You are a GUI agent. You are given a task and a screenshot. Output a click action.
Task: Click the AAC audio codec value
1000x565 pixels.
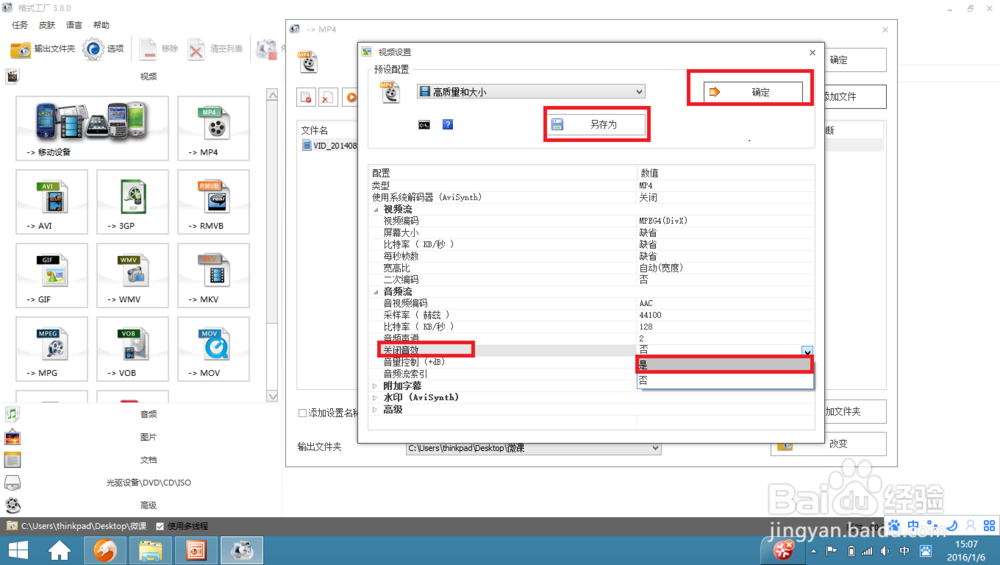tap(645, 304)
